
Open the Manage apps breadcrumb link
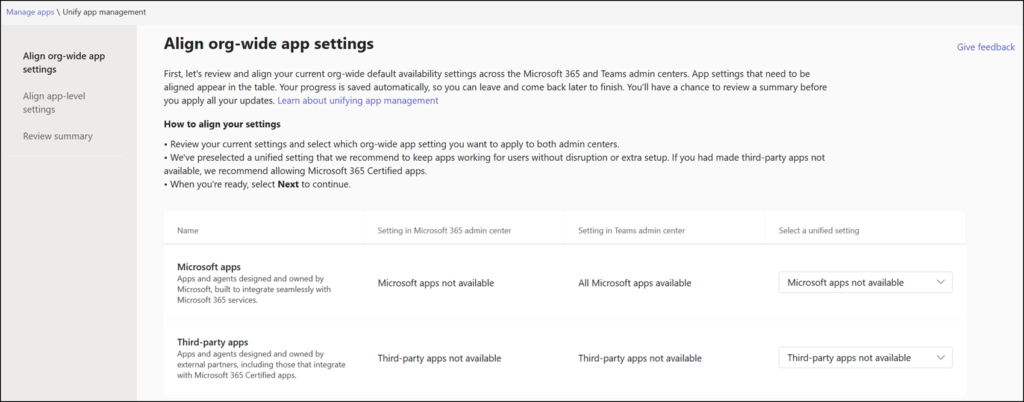(x=30, y=12)
